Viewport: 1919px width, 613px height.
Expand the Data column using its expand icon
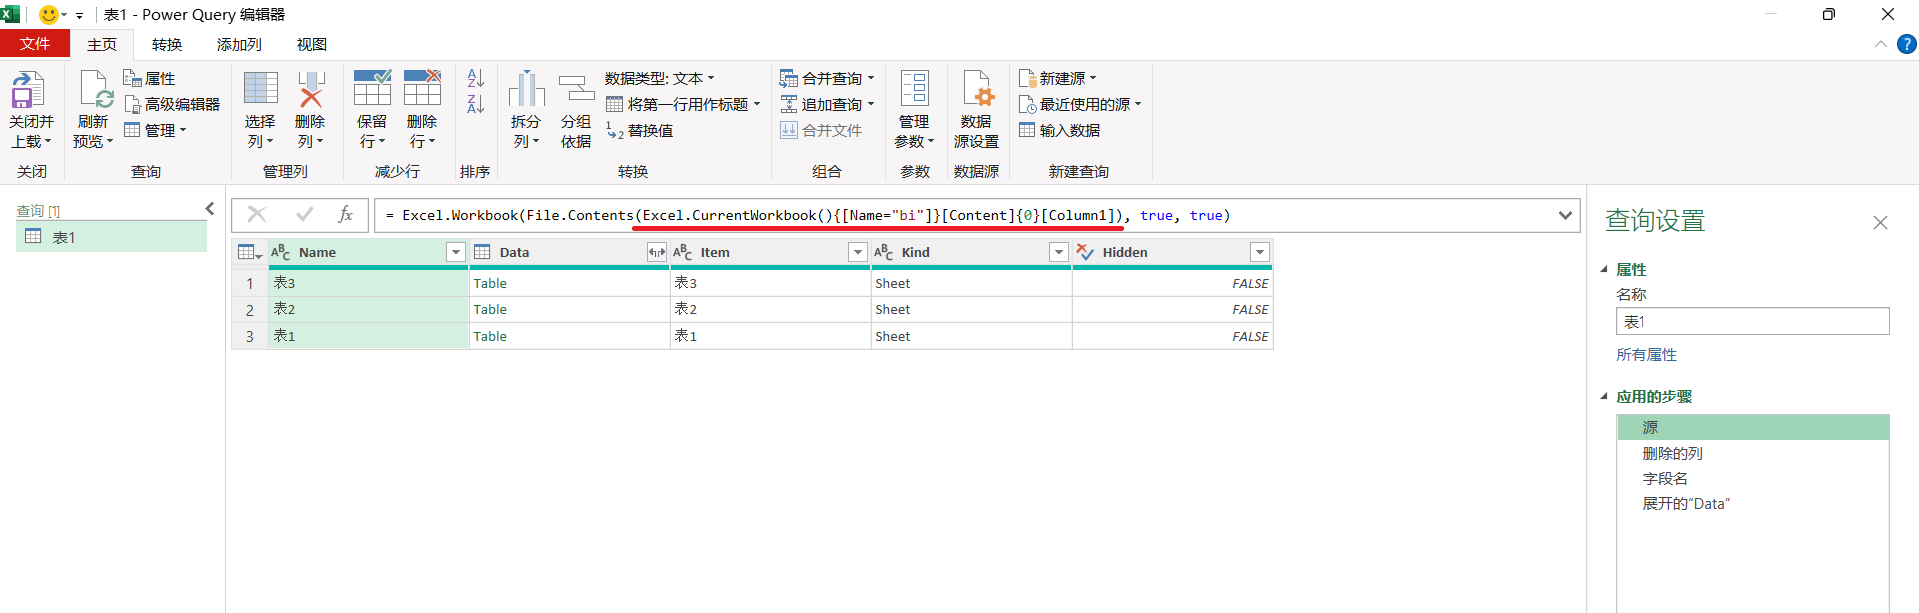point(657,252)
